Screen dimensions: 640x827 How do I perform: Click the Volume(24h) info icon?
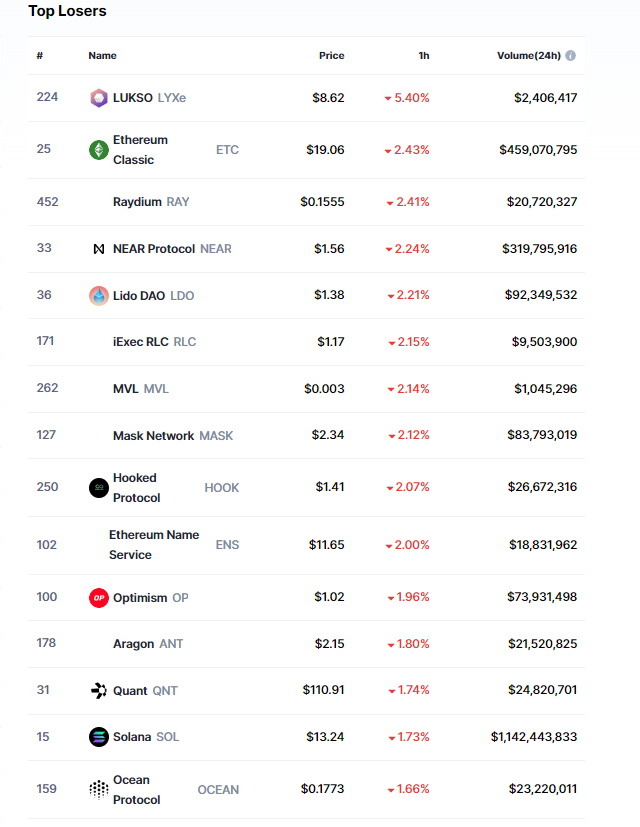click(571, 56)
